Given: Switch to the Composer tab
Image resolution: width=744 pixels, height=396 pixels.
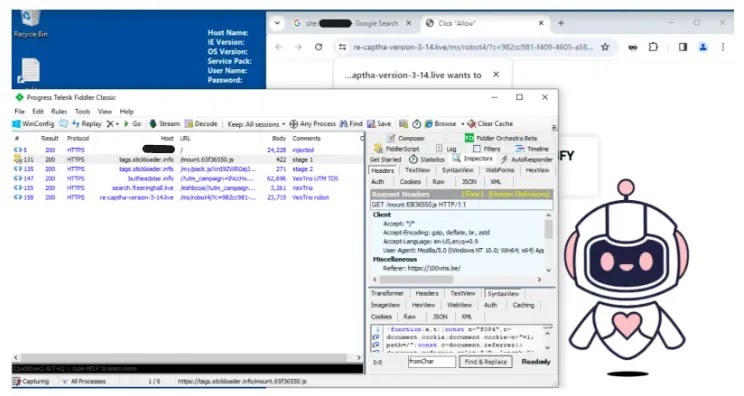Looking at the screenshot, I should click(406, 138).
